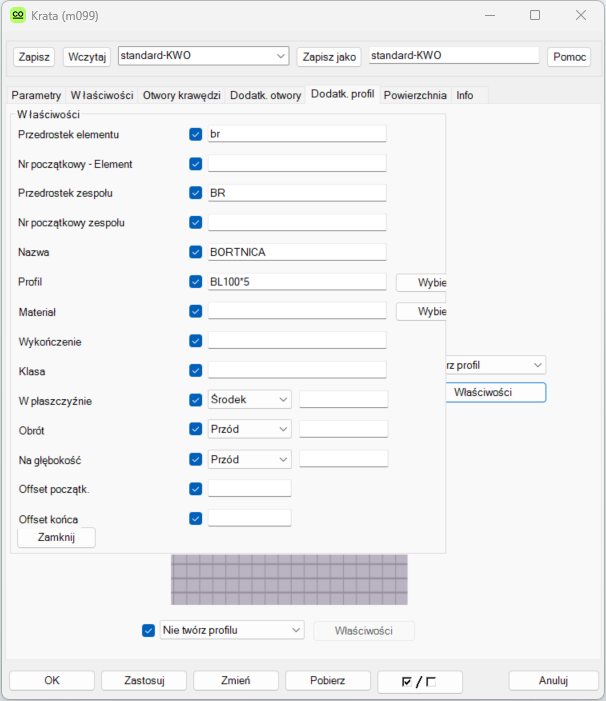Click the check/uncheck all toggle button

[x=418, y=681]
